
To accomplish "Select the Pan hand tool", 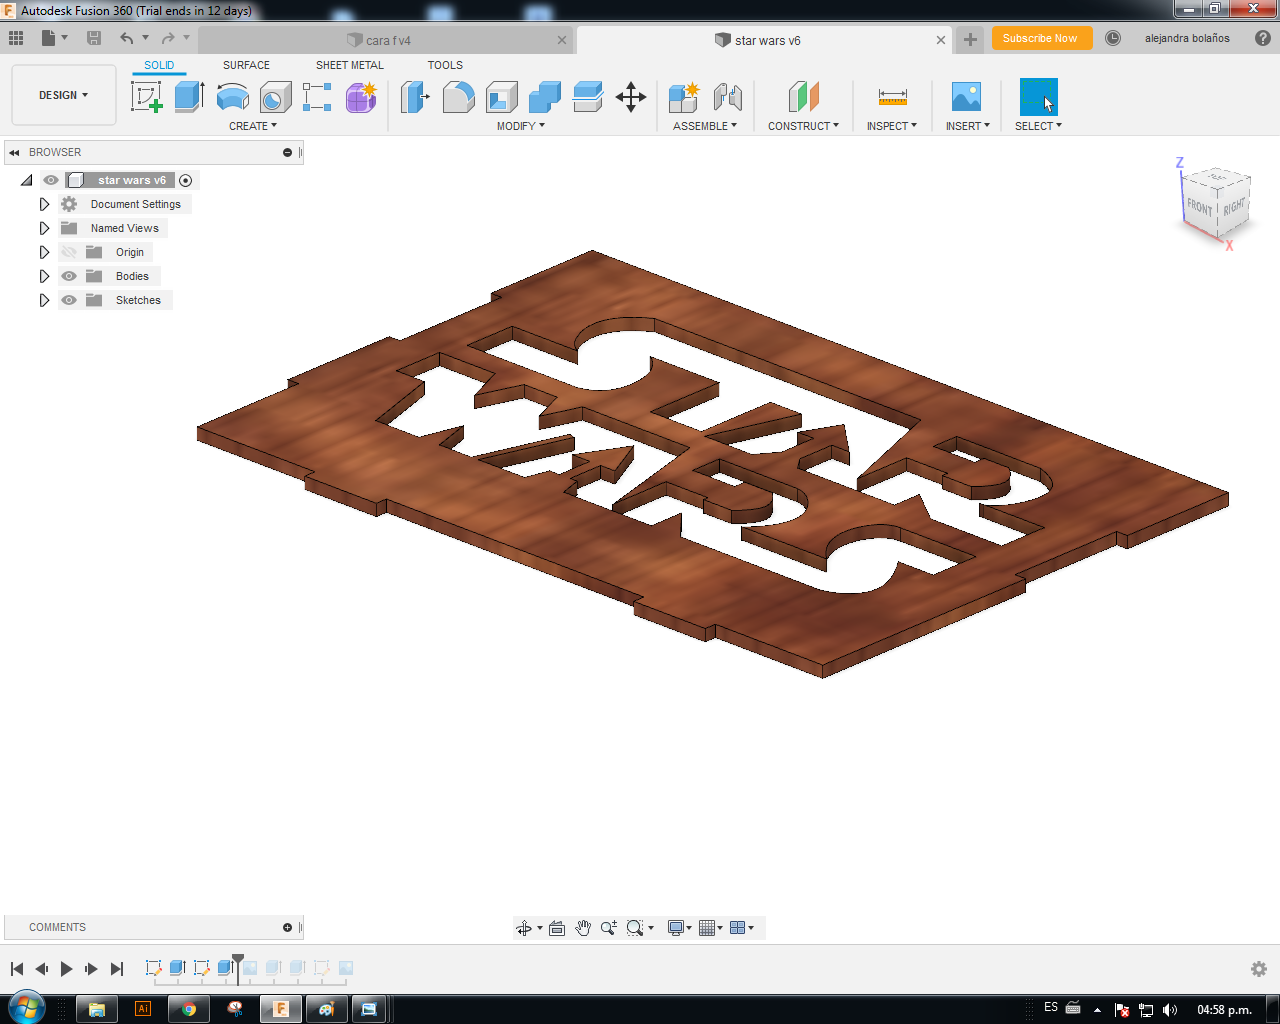I will 583,928.
